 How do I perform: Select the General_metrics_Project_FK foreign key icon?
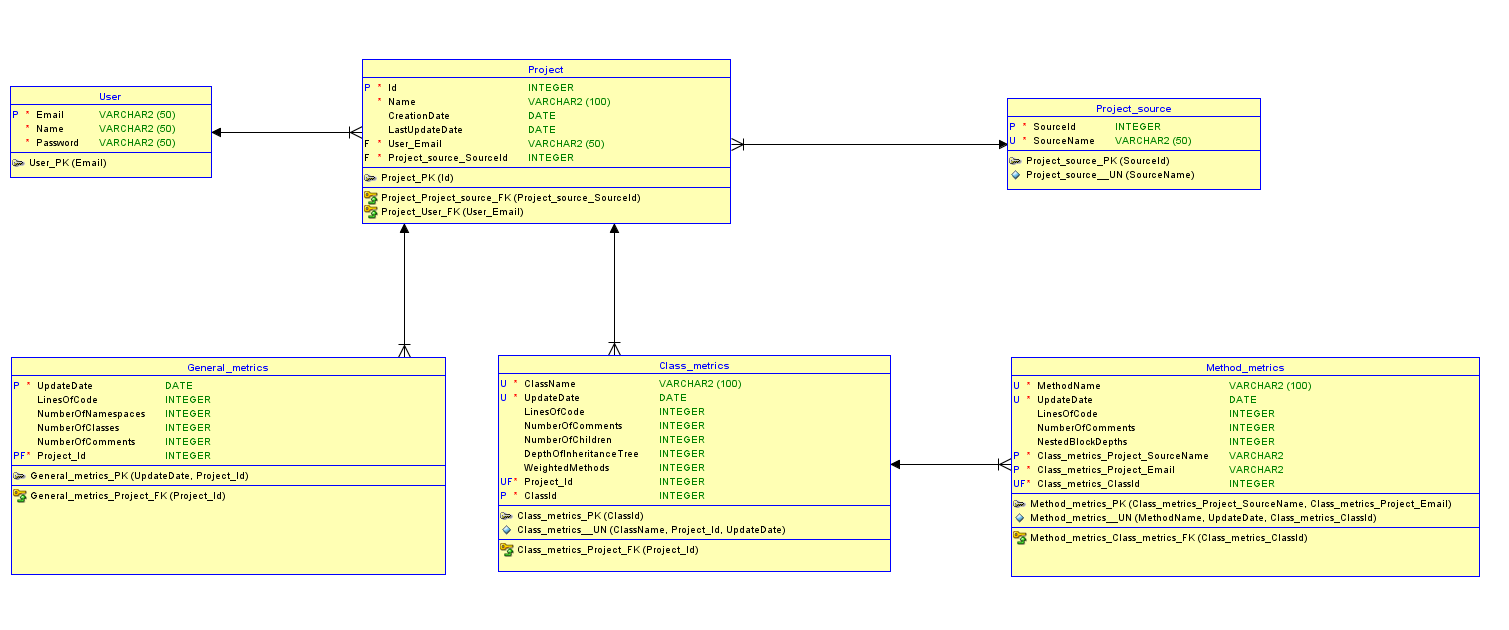(20, 495)
